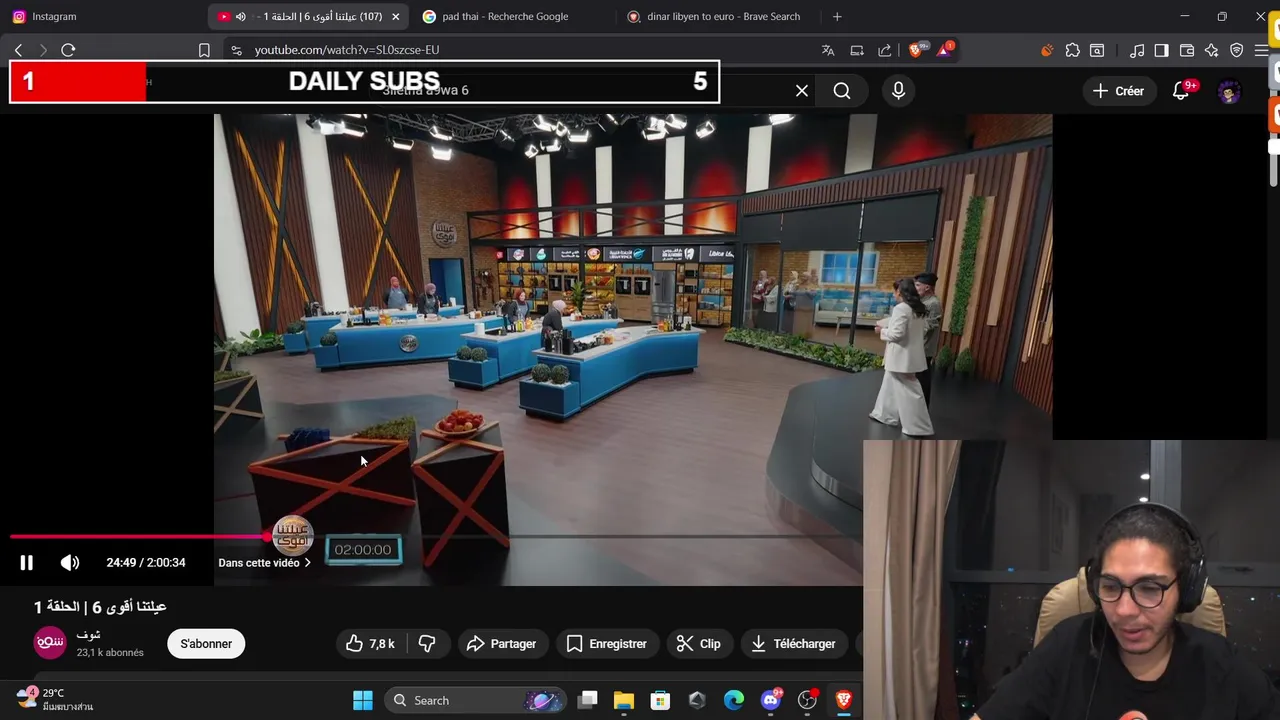Mute the video volume speaker icon

tap(70, 563)
